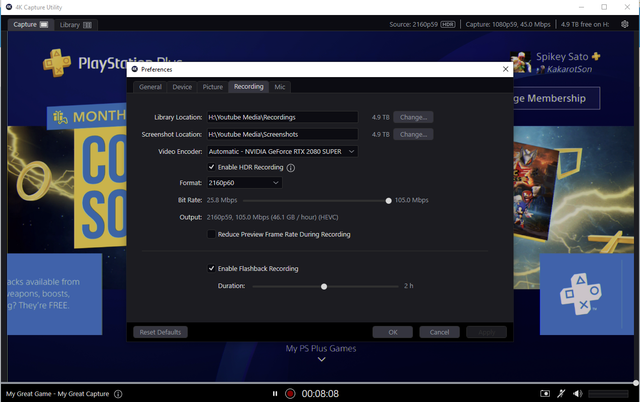
Task: Click the game cover art thumbnail in preview
Action: 534,191
